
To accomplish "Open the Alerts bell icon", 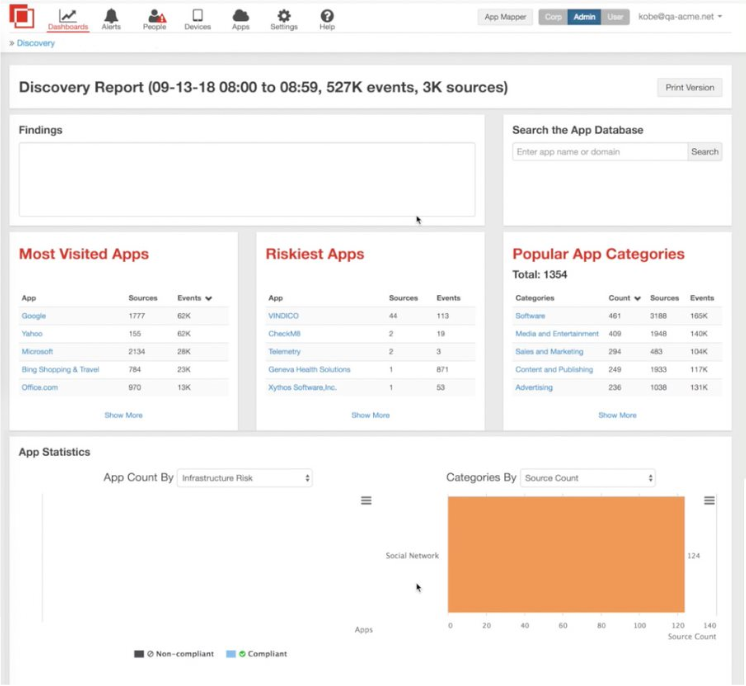I will coord(111,20).
